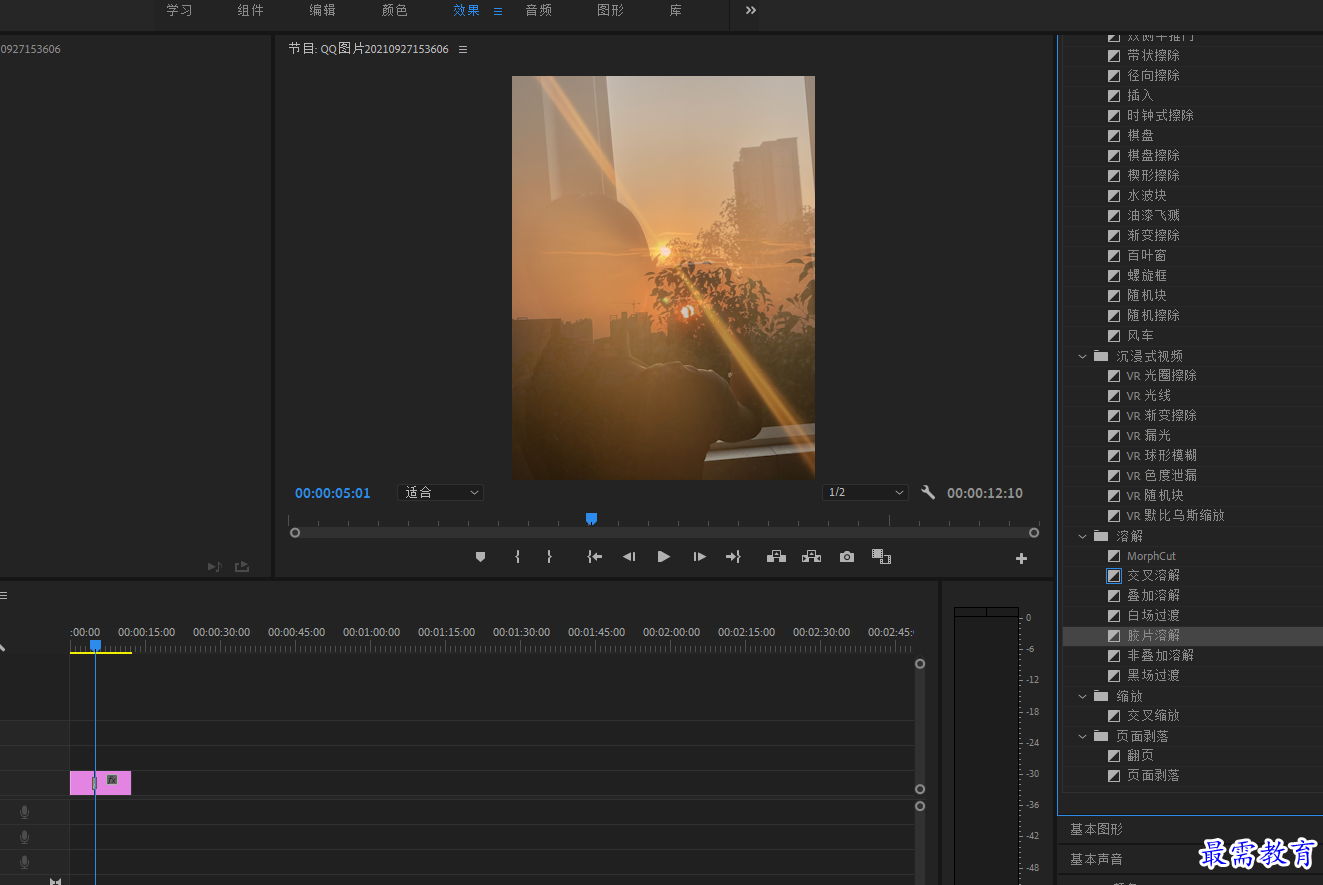Switch to the 颜色 workspace
This screenshot has width=1323, height=885.
(x=395, y=10)
